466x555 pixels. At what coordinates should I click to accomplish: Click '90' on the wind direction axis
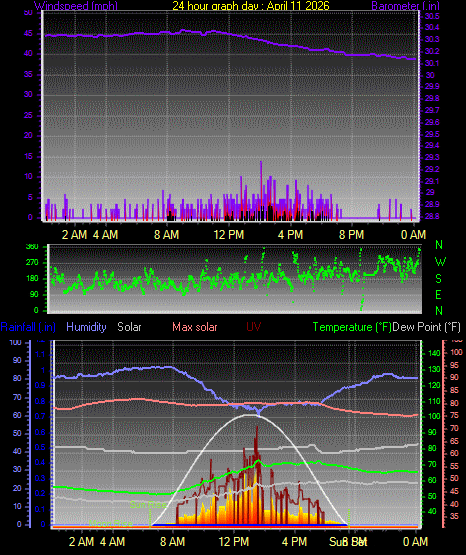click(x=34, y=294)
